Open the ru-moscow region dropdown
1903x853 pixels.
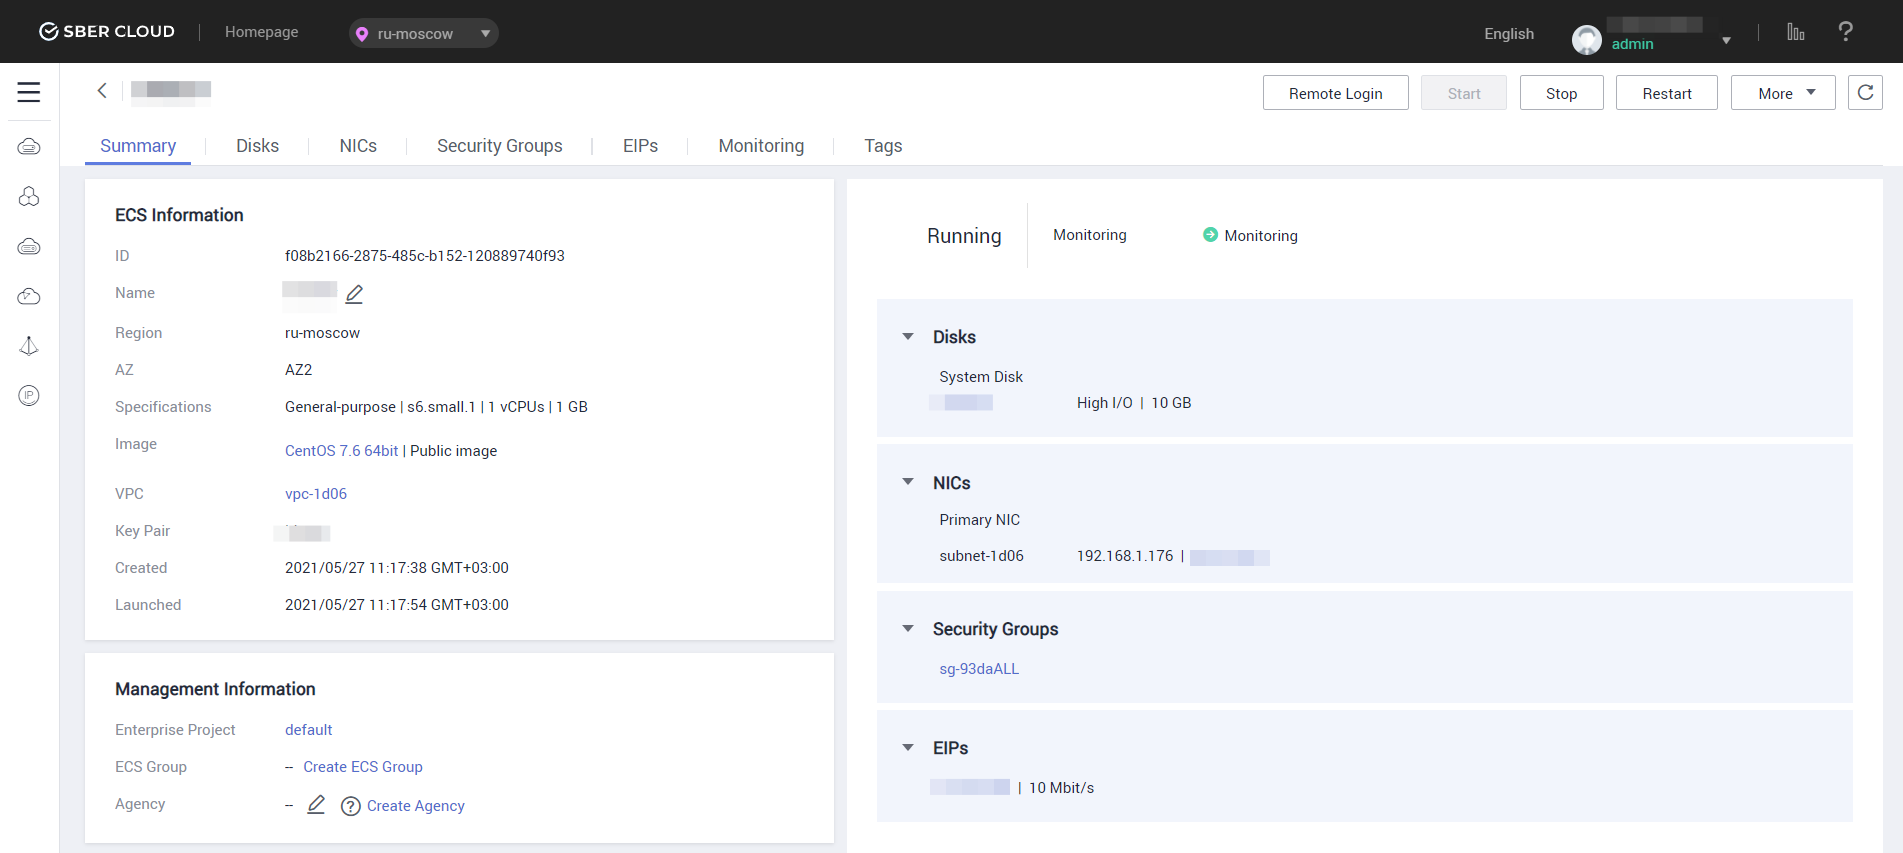[424, 33]
